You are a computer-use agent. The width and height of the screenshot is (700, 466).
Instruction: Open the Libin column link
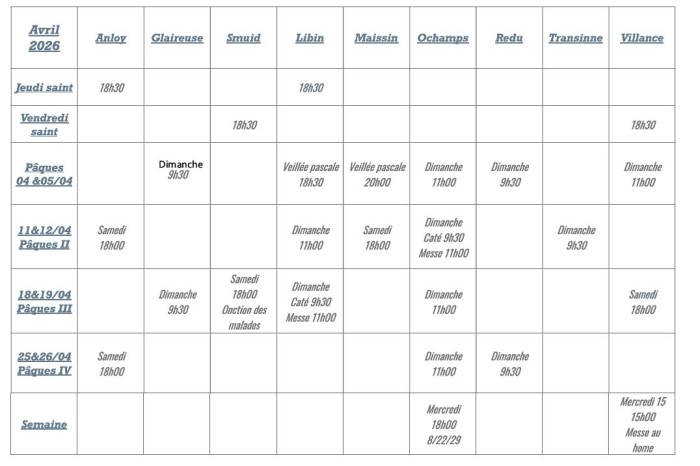pos(310,38)
